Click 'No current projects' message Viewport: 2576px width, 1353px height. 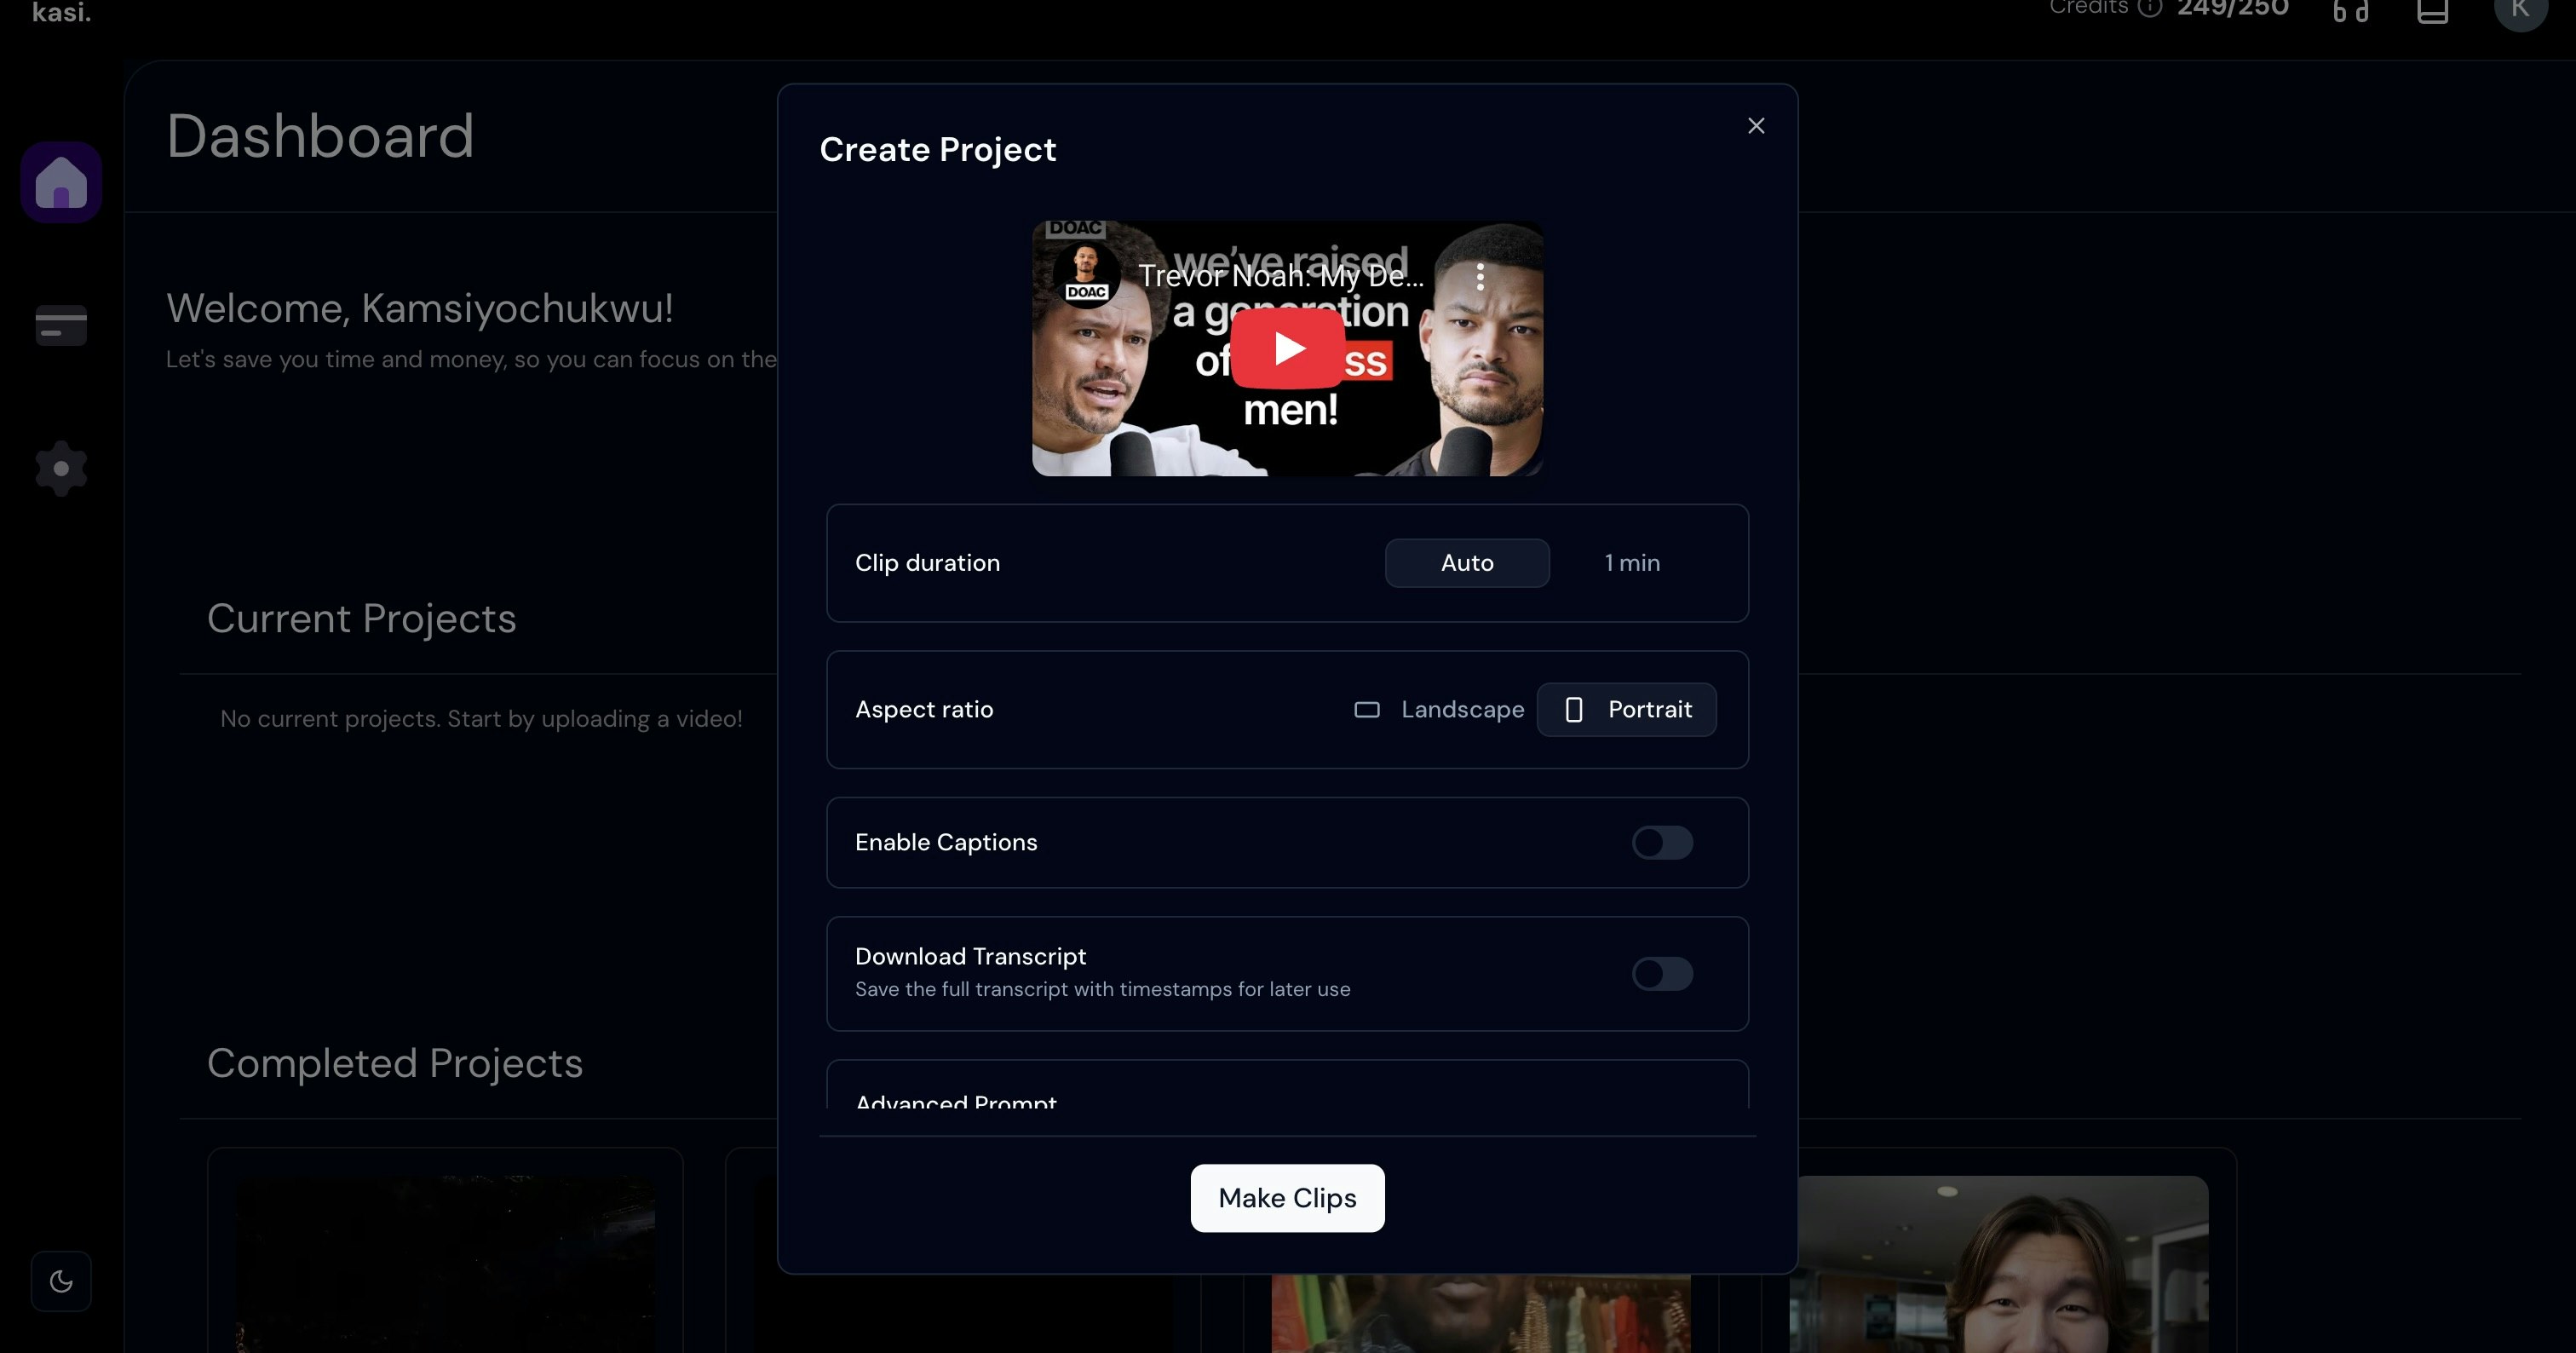coord(481,719)
